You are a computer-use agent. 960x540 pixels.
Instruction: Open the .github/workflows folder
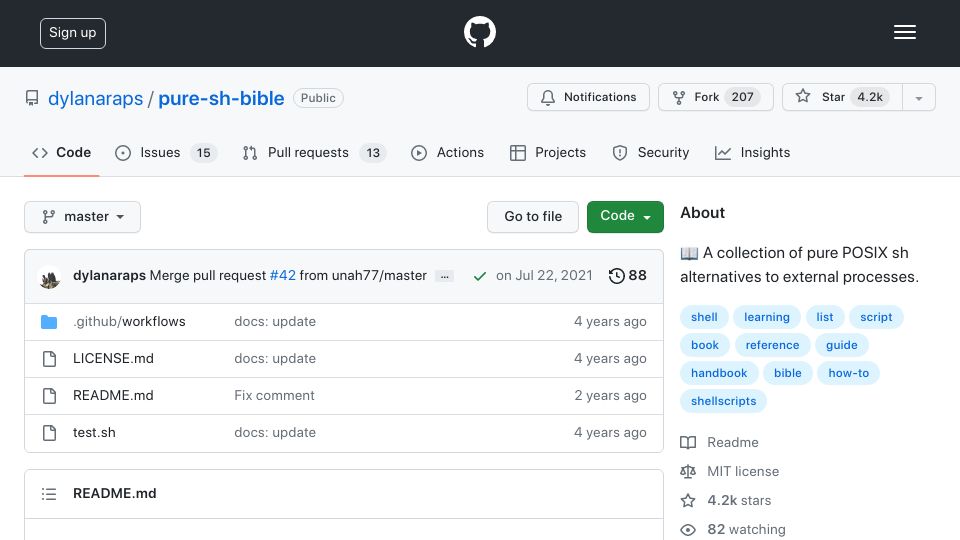[129, 321]
